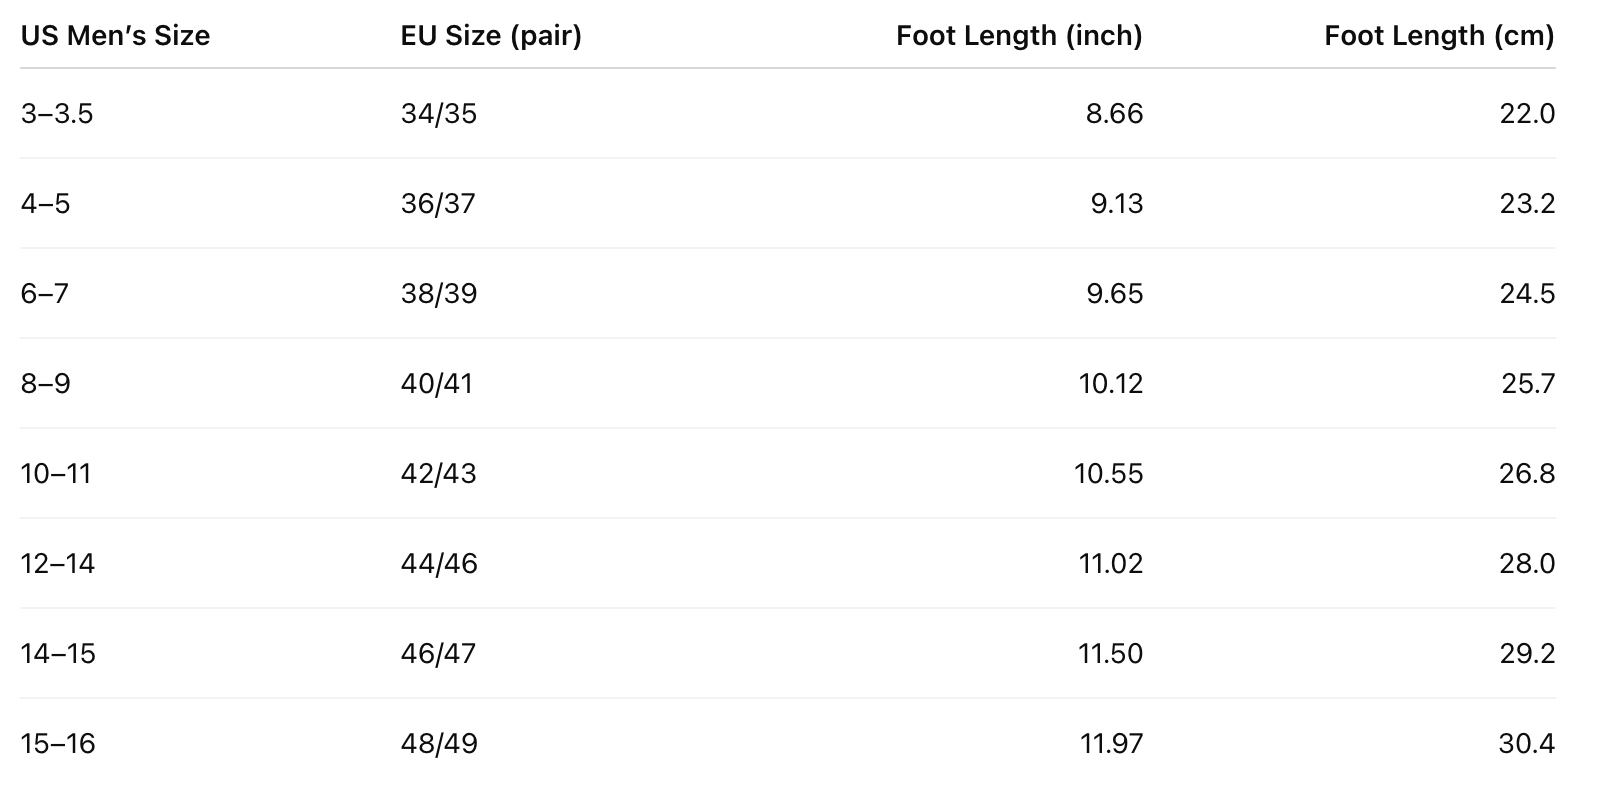
Task: Click the 48/49 EU size cell
Action: tap(439, 744)
